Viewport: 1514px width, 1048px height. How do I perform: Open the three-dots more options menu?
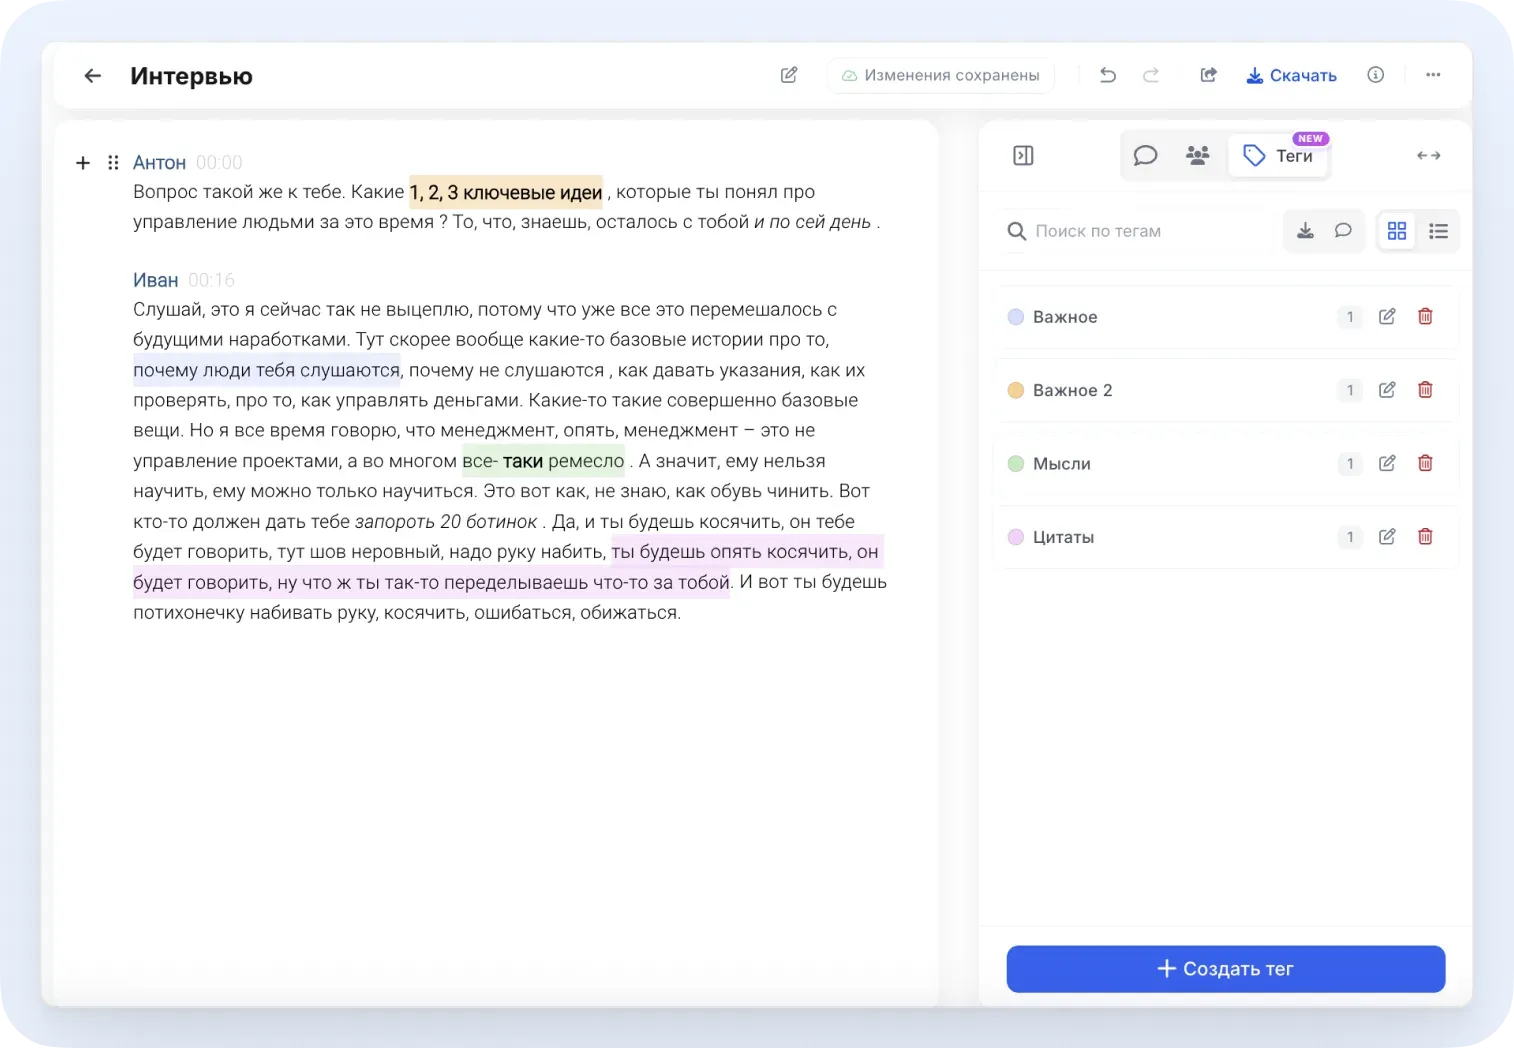[1433, 75]
